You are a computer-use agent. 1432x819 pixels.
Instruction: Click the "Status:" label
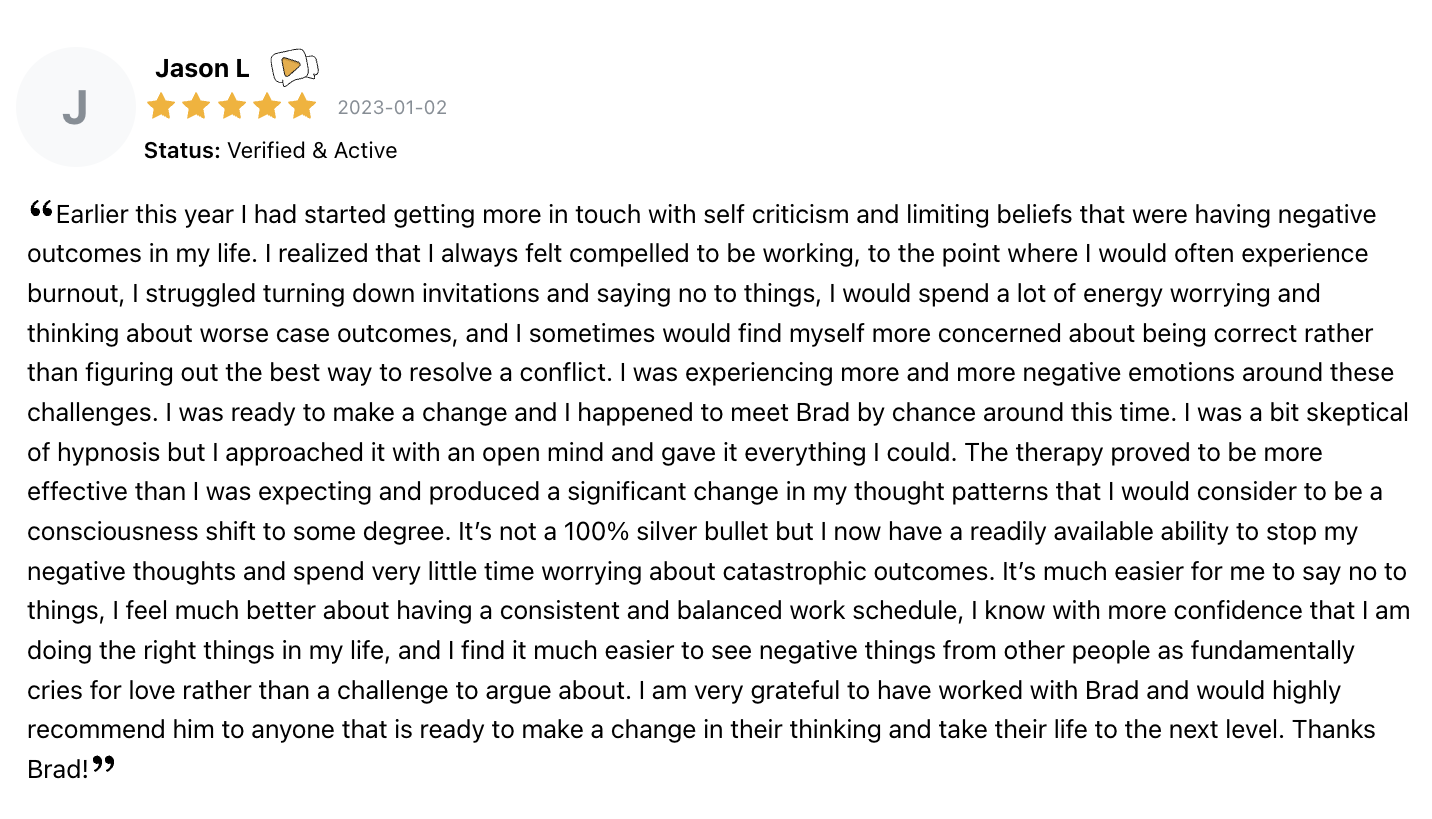pyautogui.click(x=182, y=150)
